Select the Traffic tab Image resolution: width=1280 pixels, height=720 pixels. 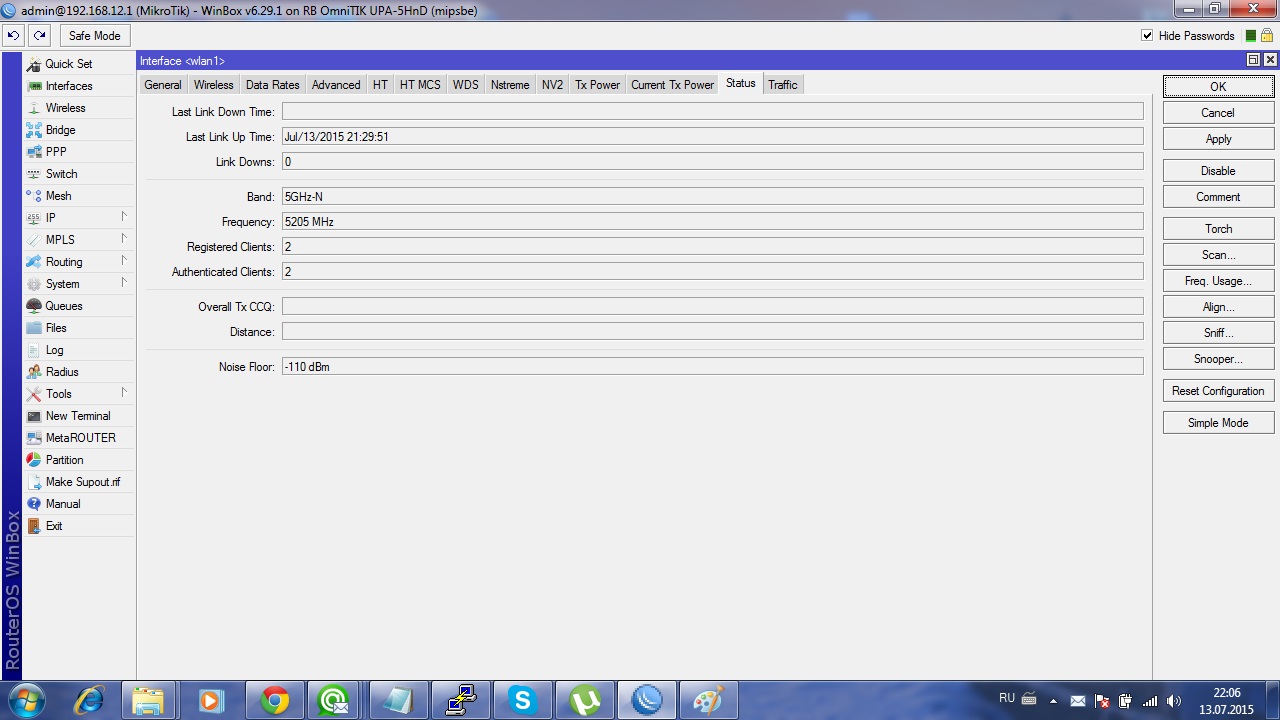tap(783, 85)
